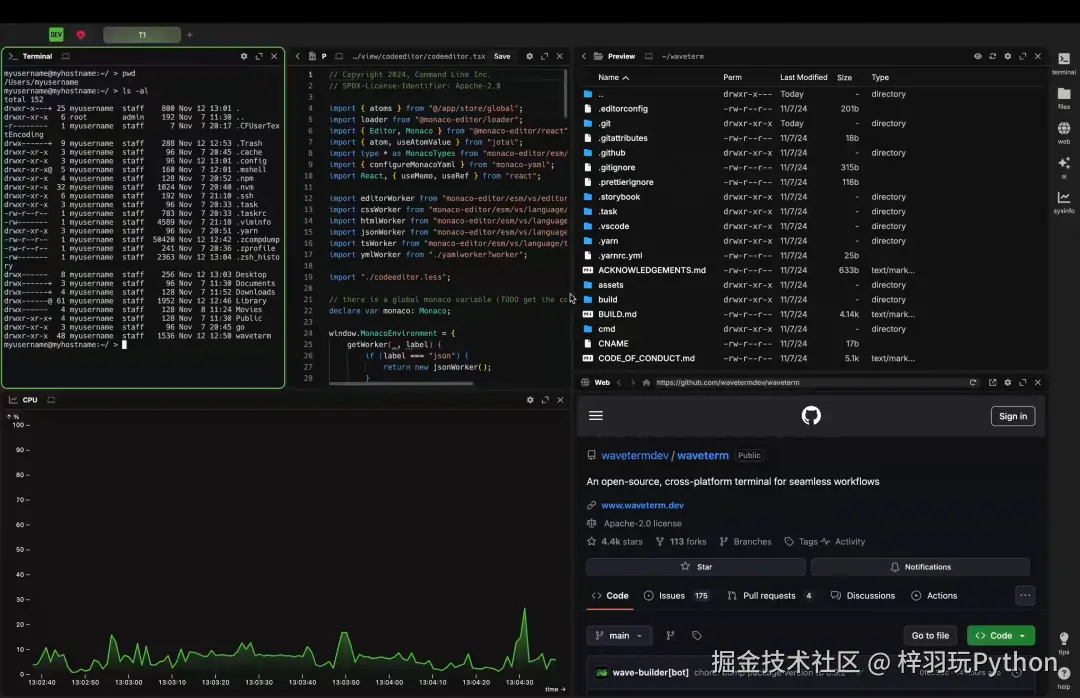The width and height of the screenshot is (1080, 698).
Task: View the 113 forks link
Action: 681,542
